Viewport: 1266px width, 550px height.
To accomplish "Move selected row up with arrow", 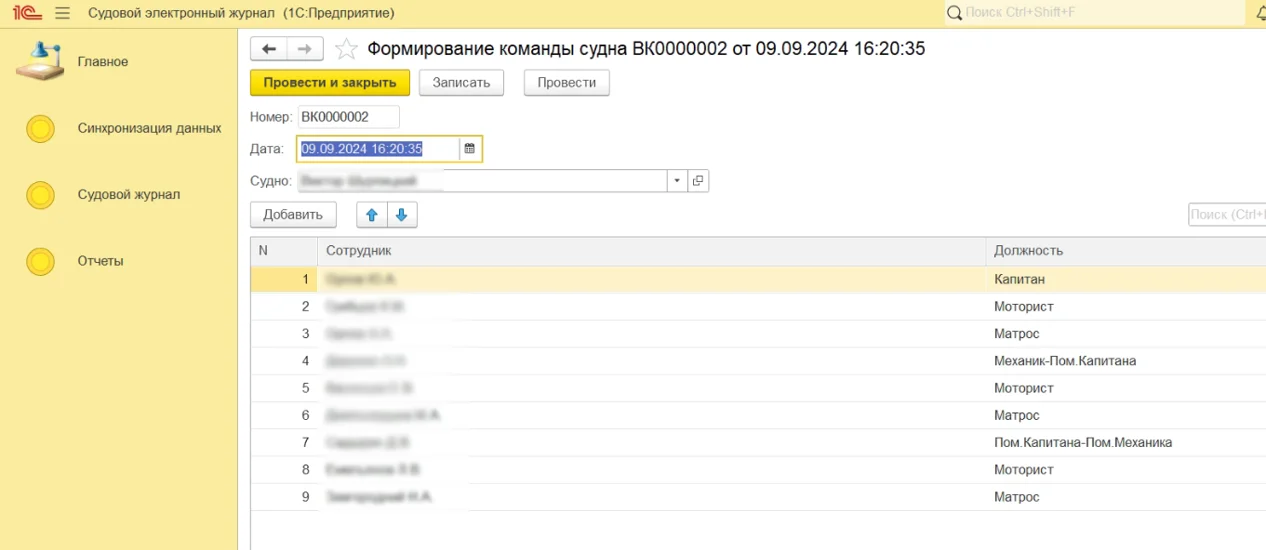I will click(x=372, y=215).
